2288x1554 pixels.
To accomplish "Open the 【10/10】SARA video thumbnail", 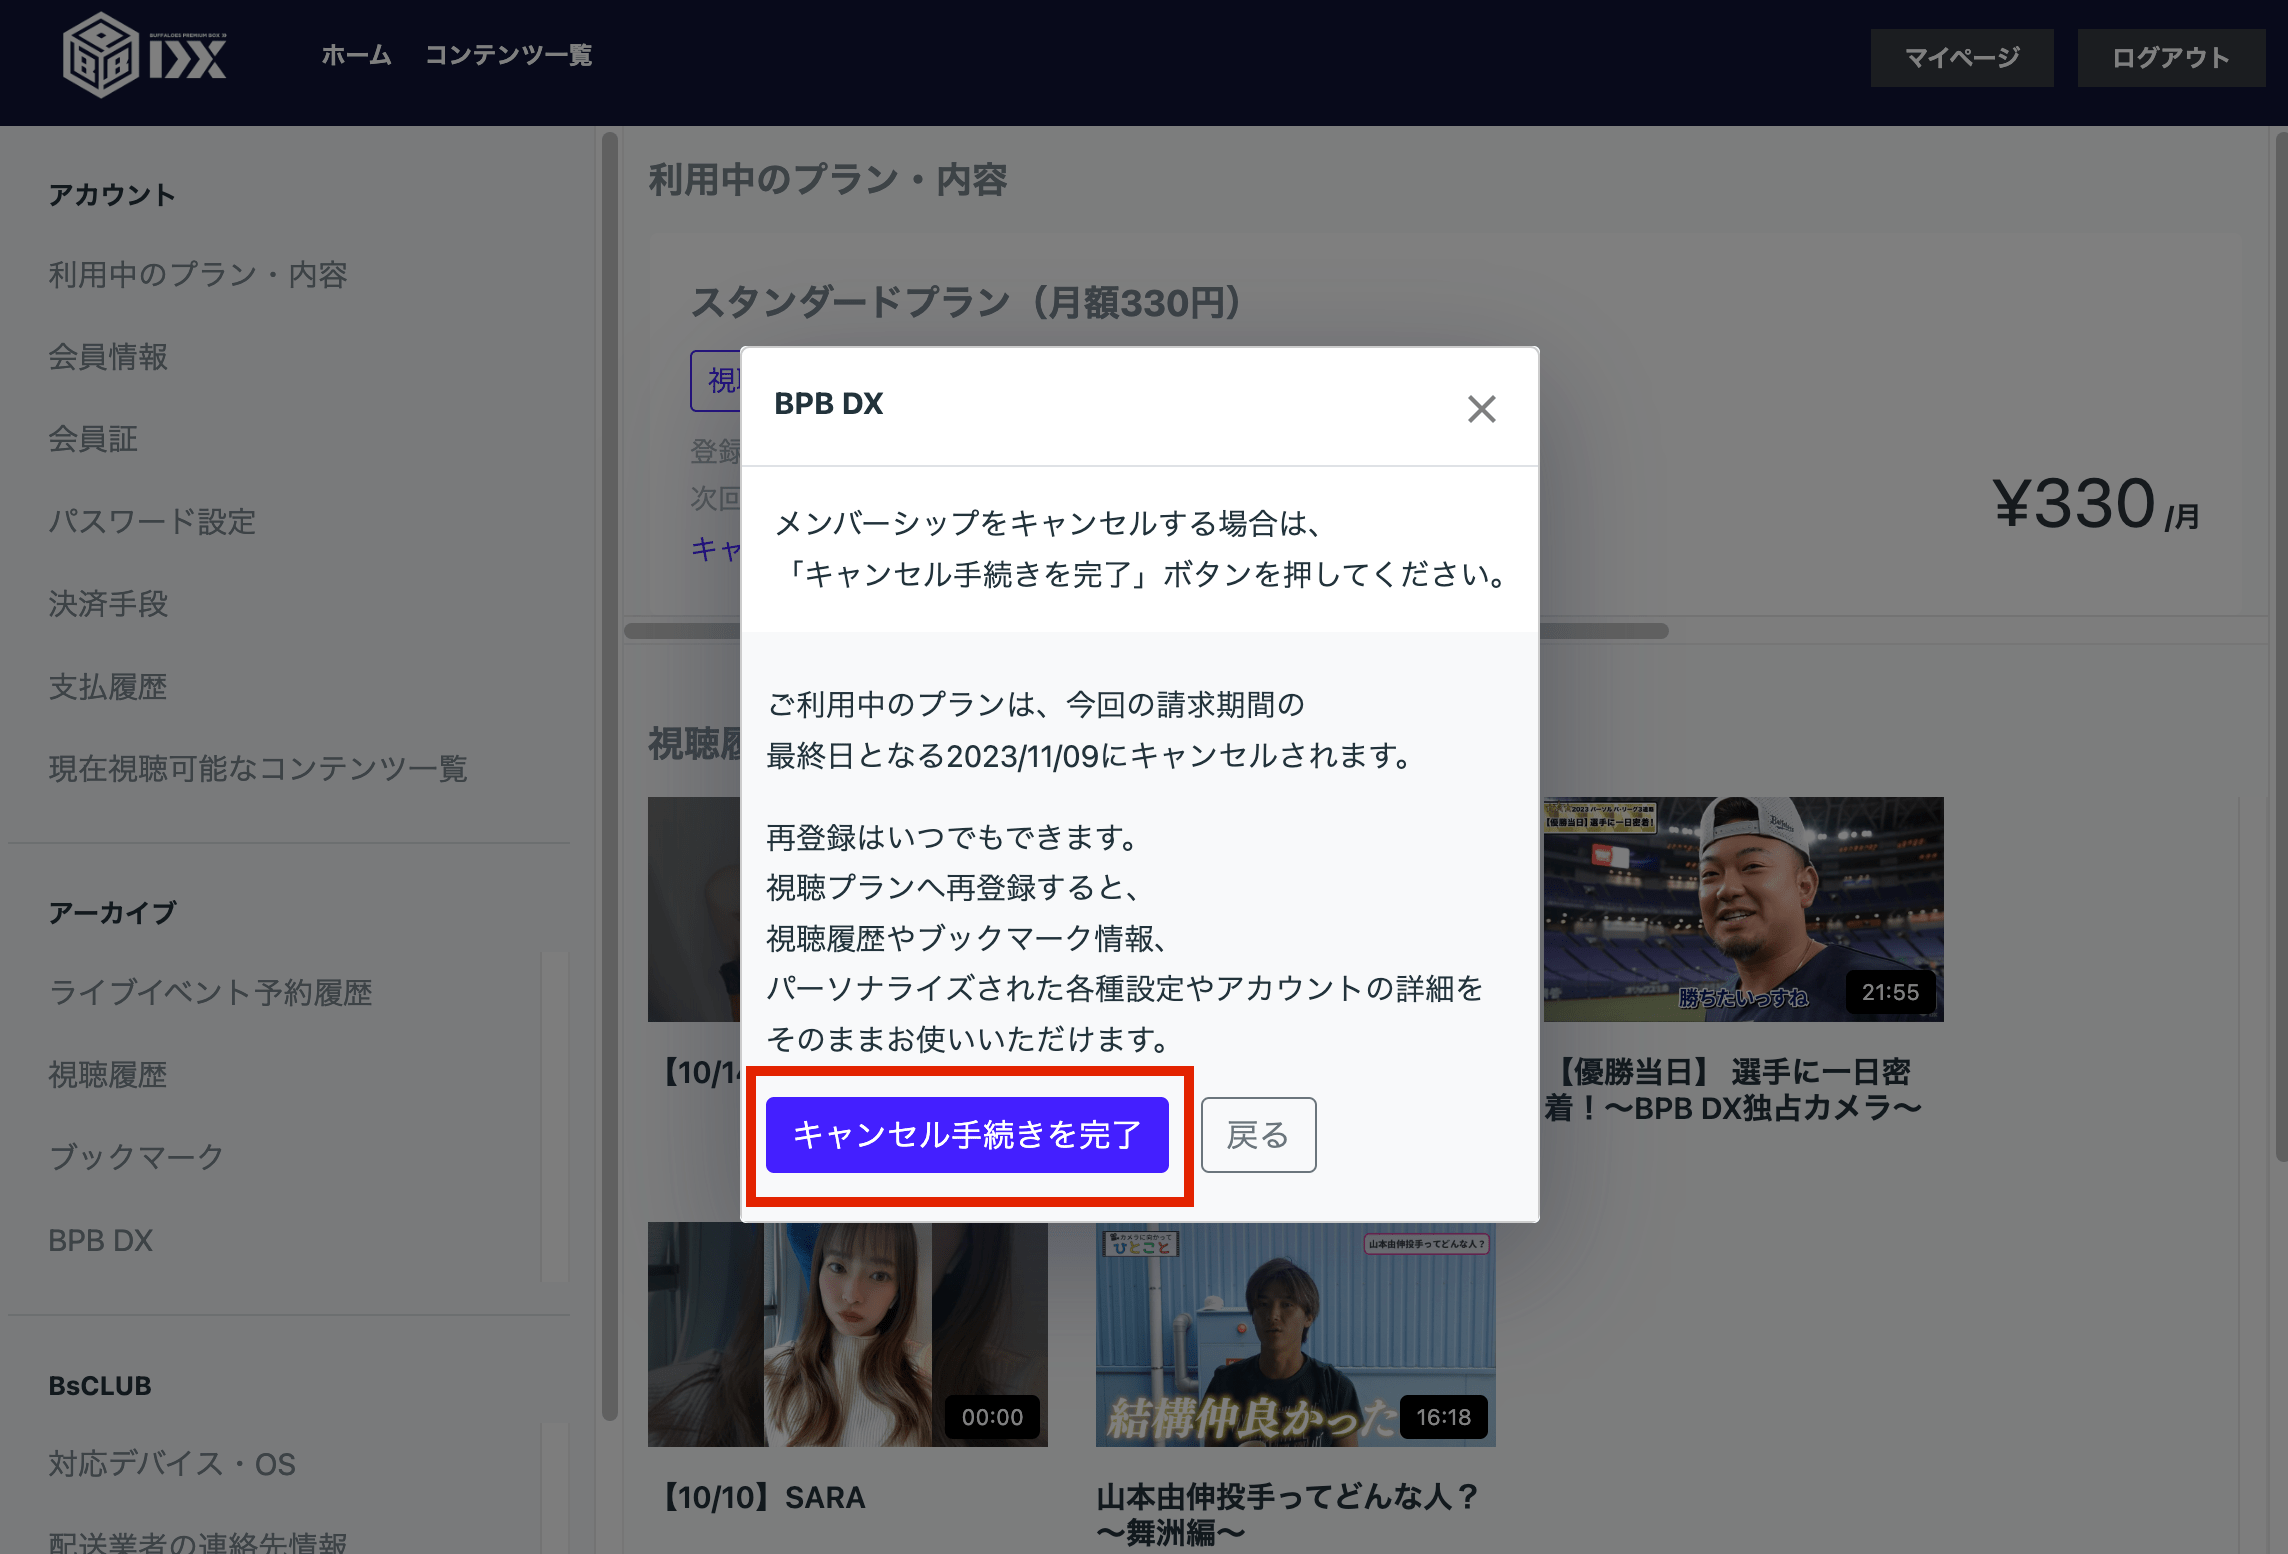I will [847, 1335].
